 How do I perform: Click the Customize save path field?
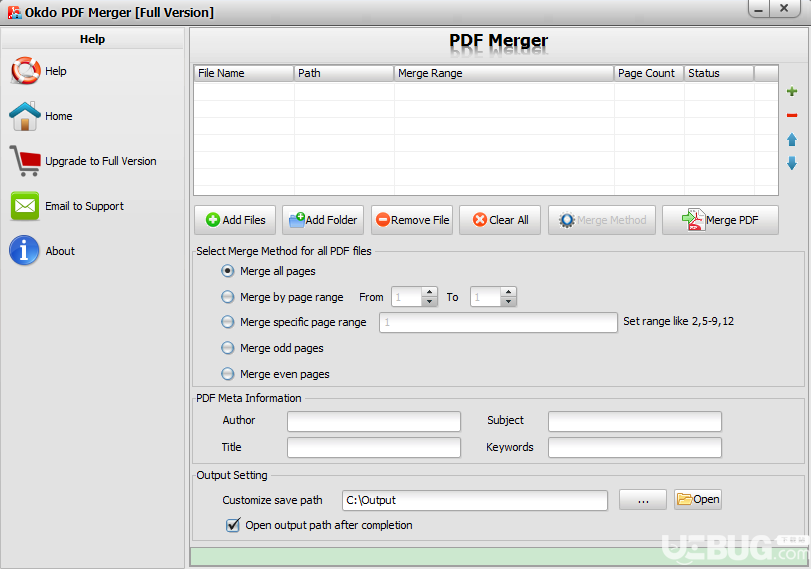(x=475, y=500)
